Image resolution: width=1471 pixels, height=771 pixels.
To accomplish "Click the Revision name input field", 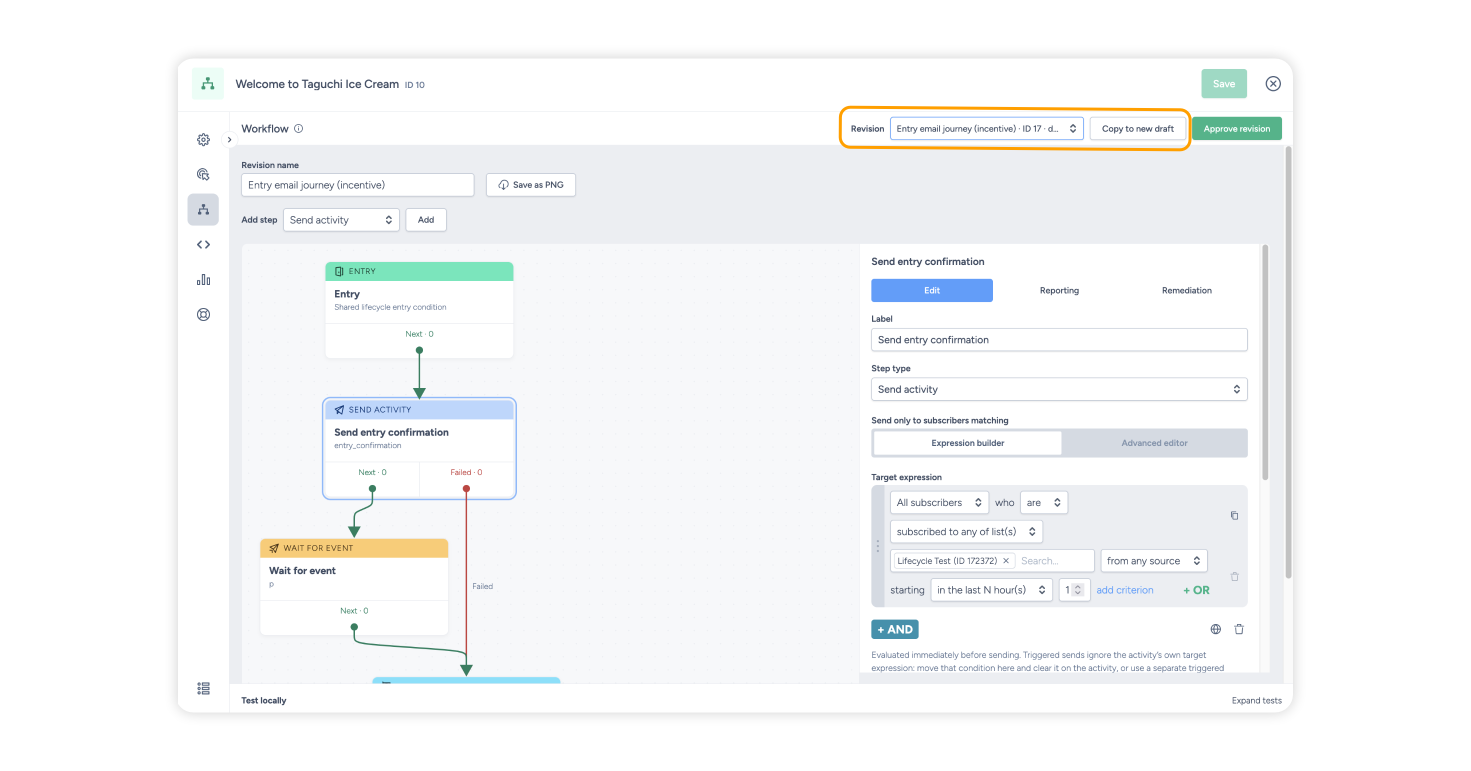I will [358, 185].
